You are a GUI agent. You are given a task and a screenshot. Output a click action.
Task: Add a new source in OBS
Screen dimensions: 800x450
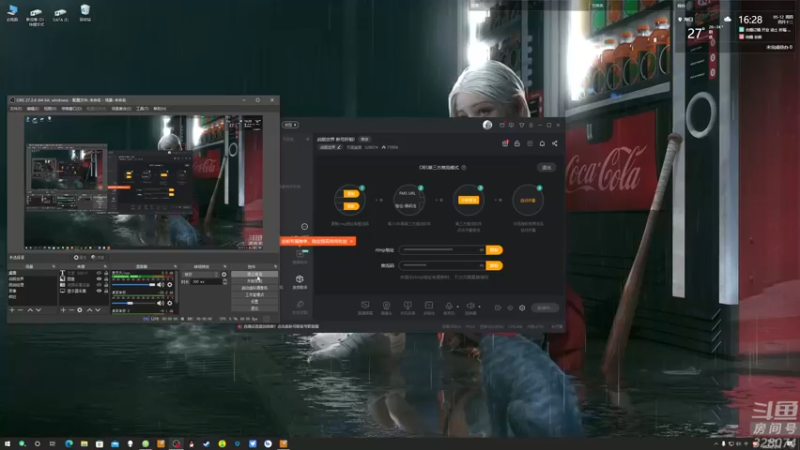pyautogui.click(x=63, y=310)
